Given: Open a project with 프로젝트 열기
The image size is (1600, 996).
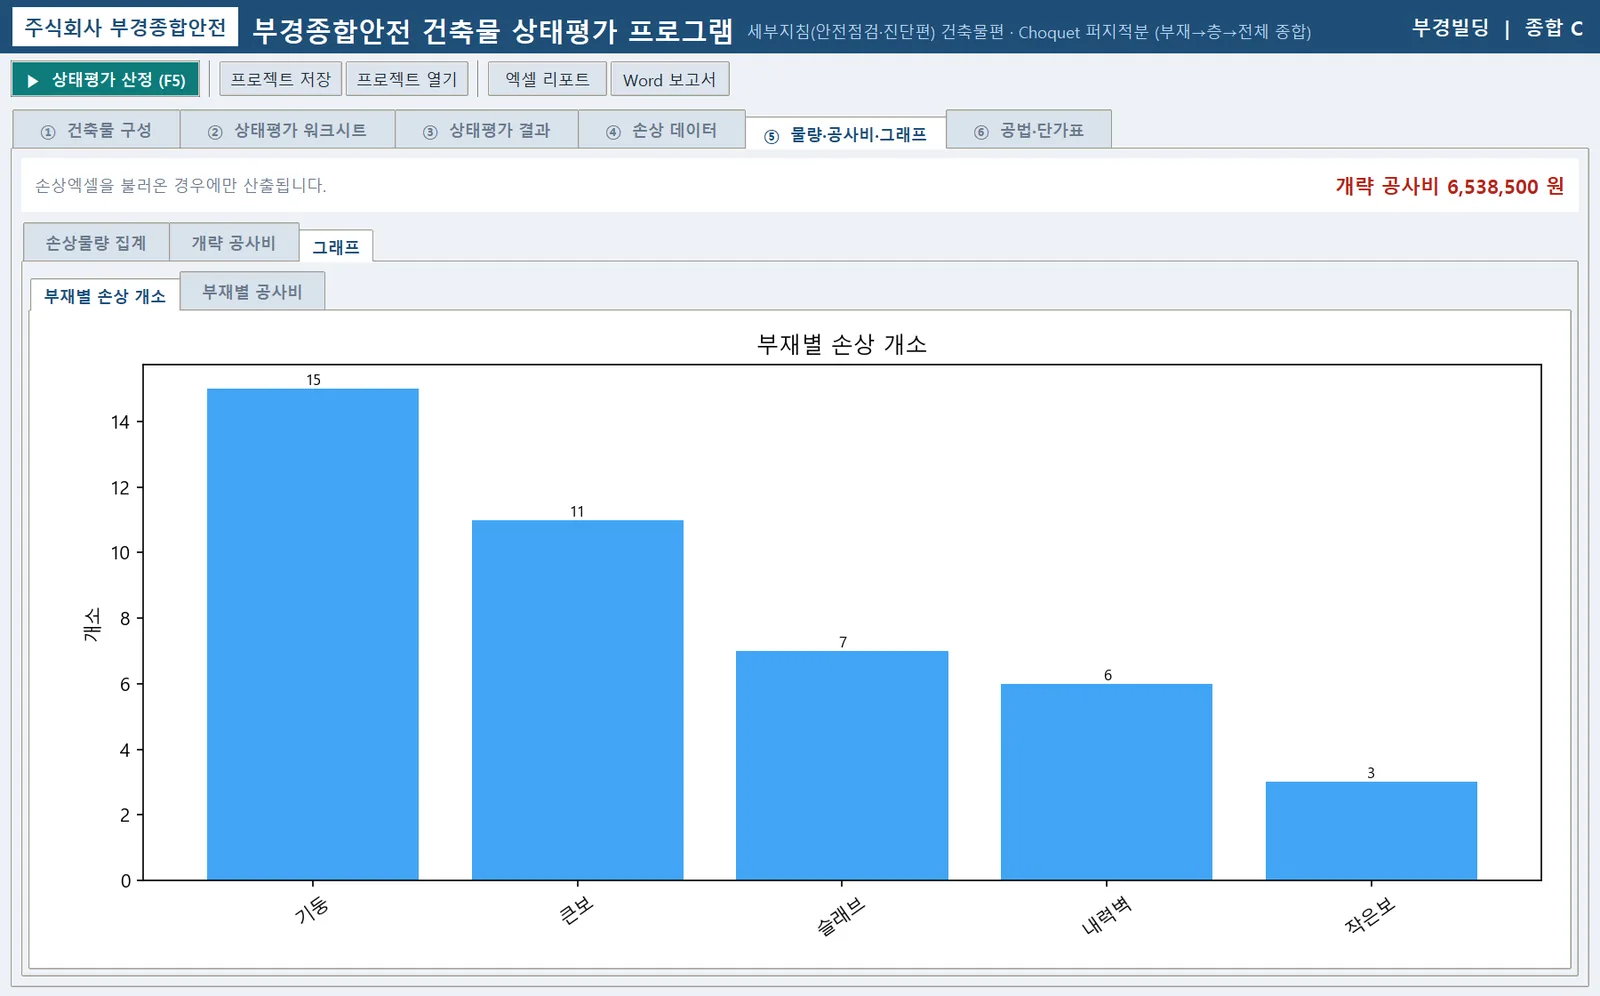Looking at the screenshot, I should (407, 79).
